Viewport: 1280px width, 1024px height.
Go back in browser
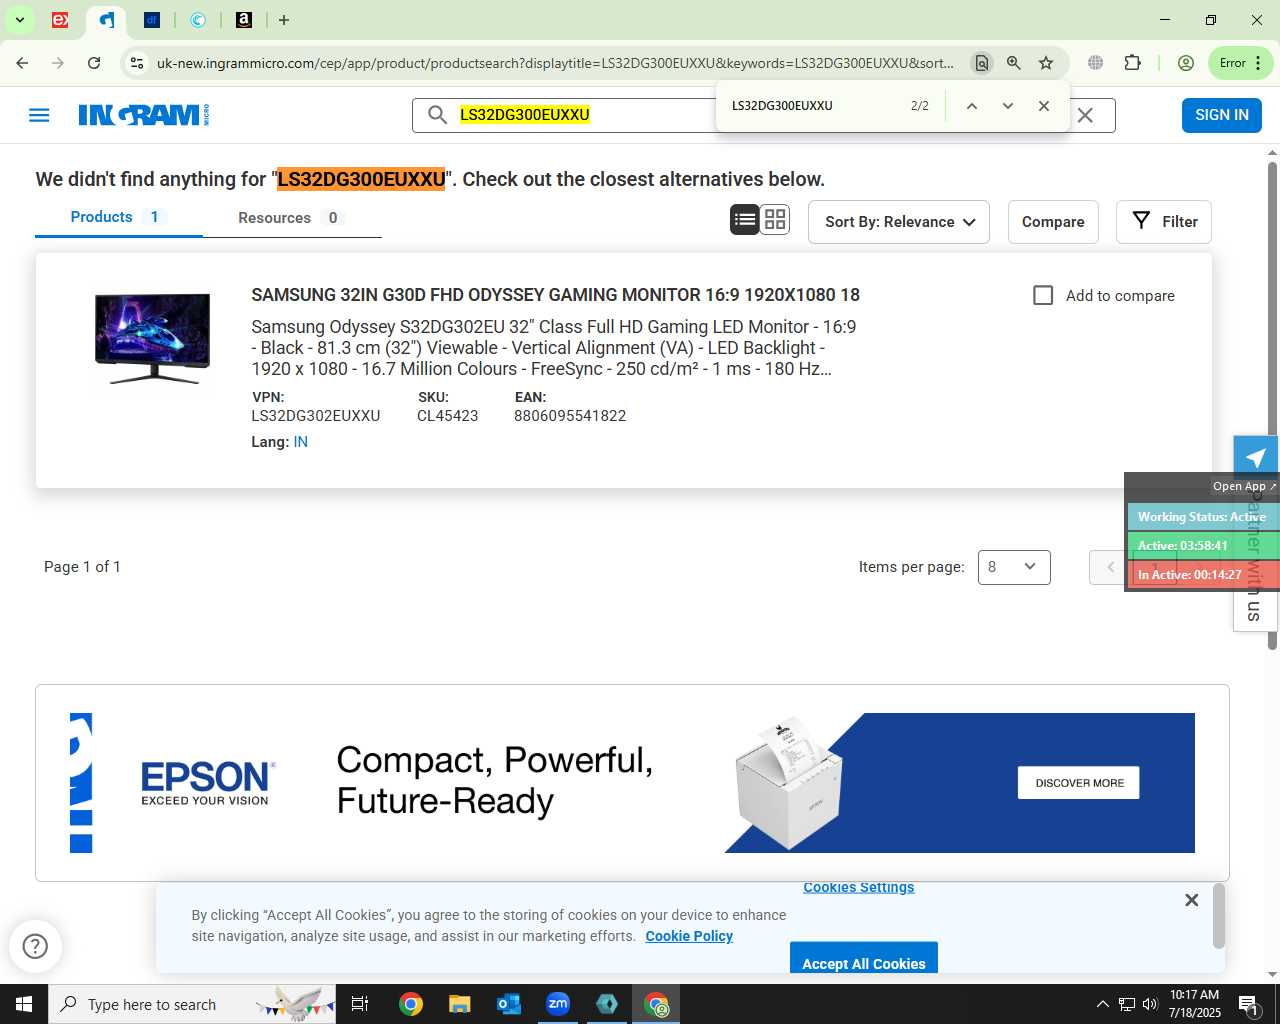tap(22, 63)
